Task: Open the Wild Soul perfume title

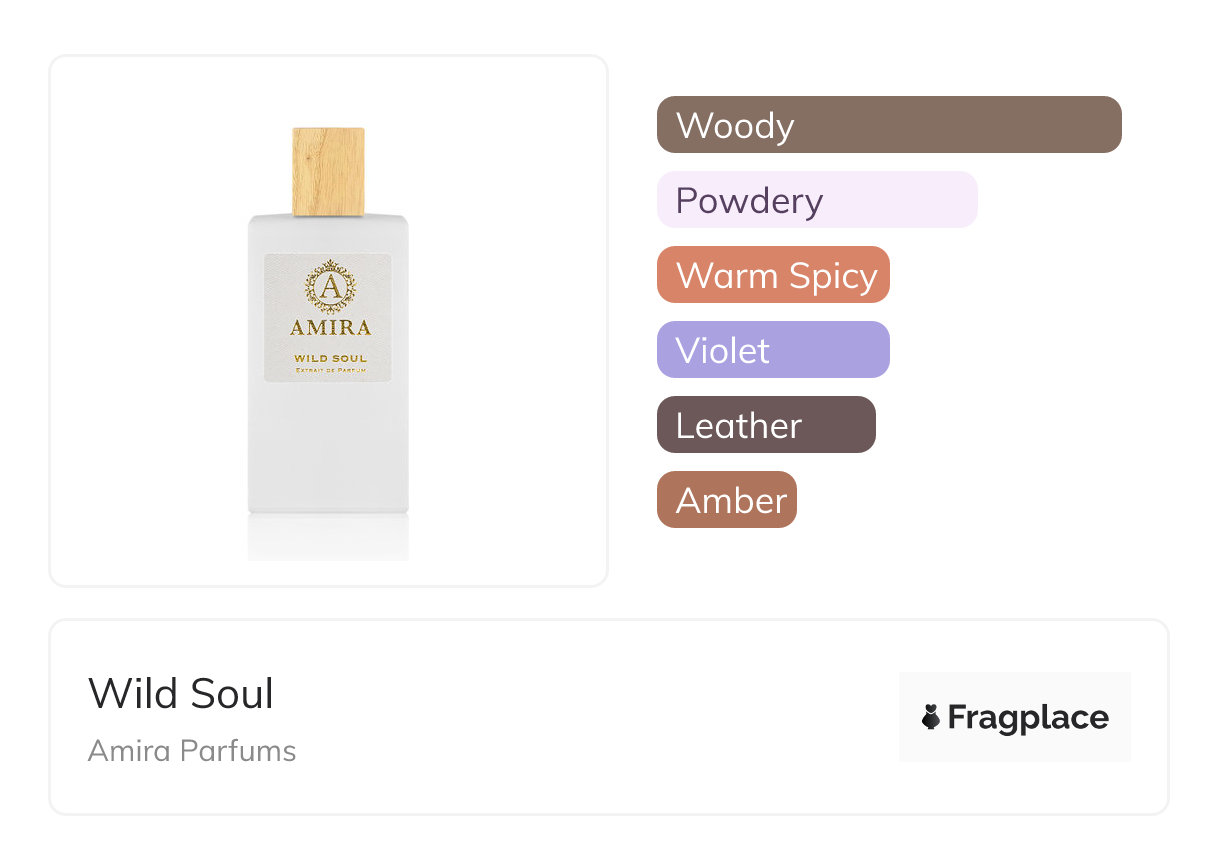Action: [181, 694]
